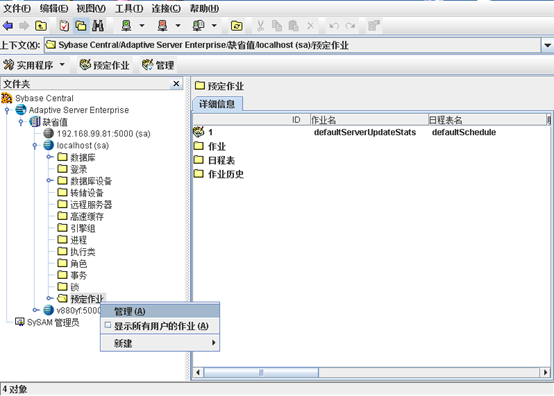
Task: Collapse the Adaptive Server Enterprise node
Action: [7, 110]
